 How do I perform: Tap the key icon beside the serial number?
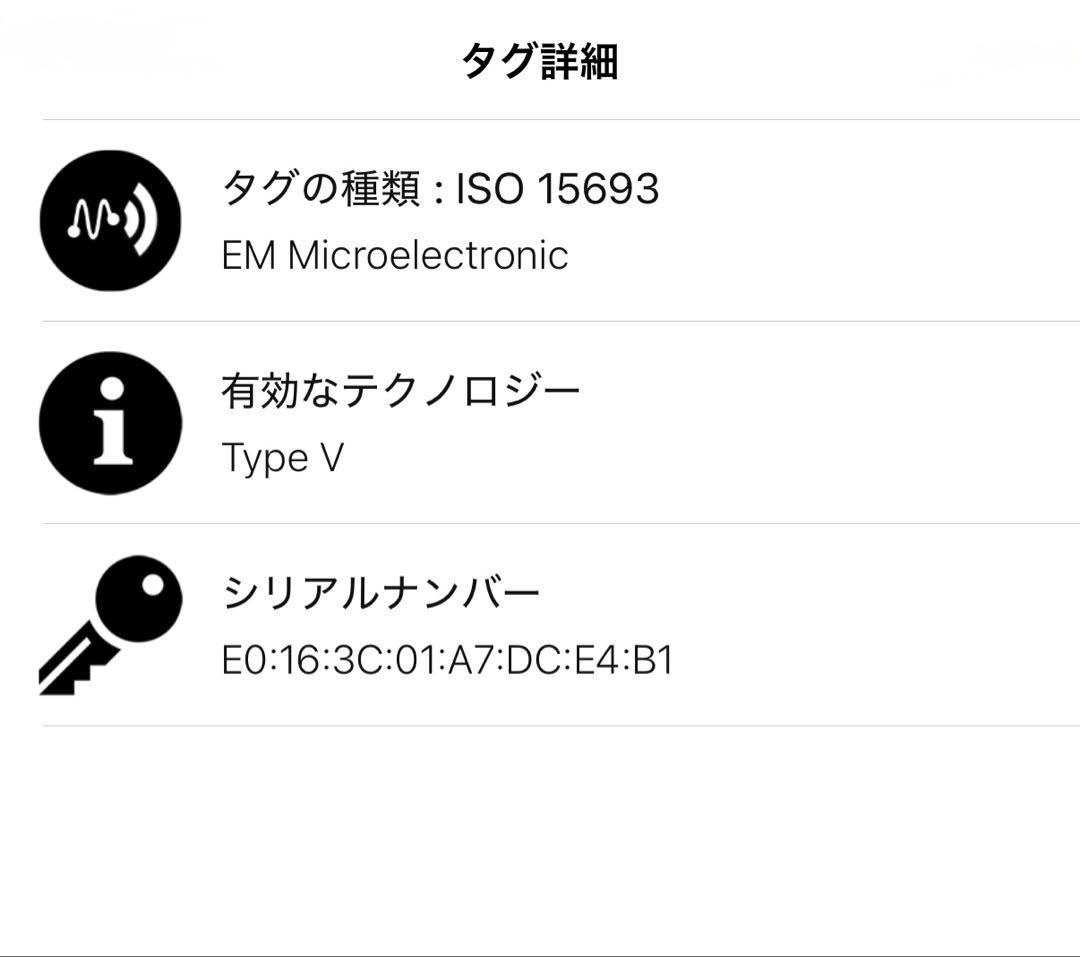coord(110,624)
